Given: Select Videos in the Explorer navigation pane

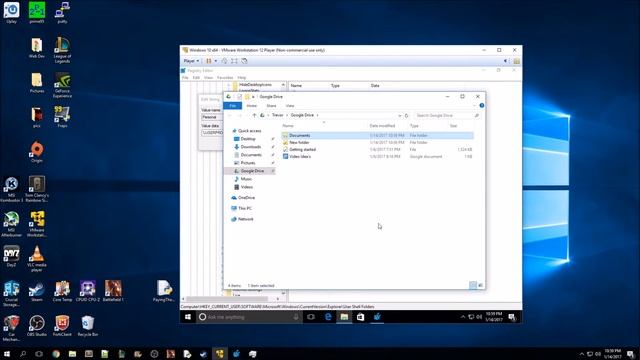Looking at the screenshot, I should point(247,187).
